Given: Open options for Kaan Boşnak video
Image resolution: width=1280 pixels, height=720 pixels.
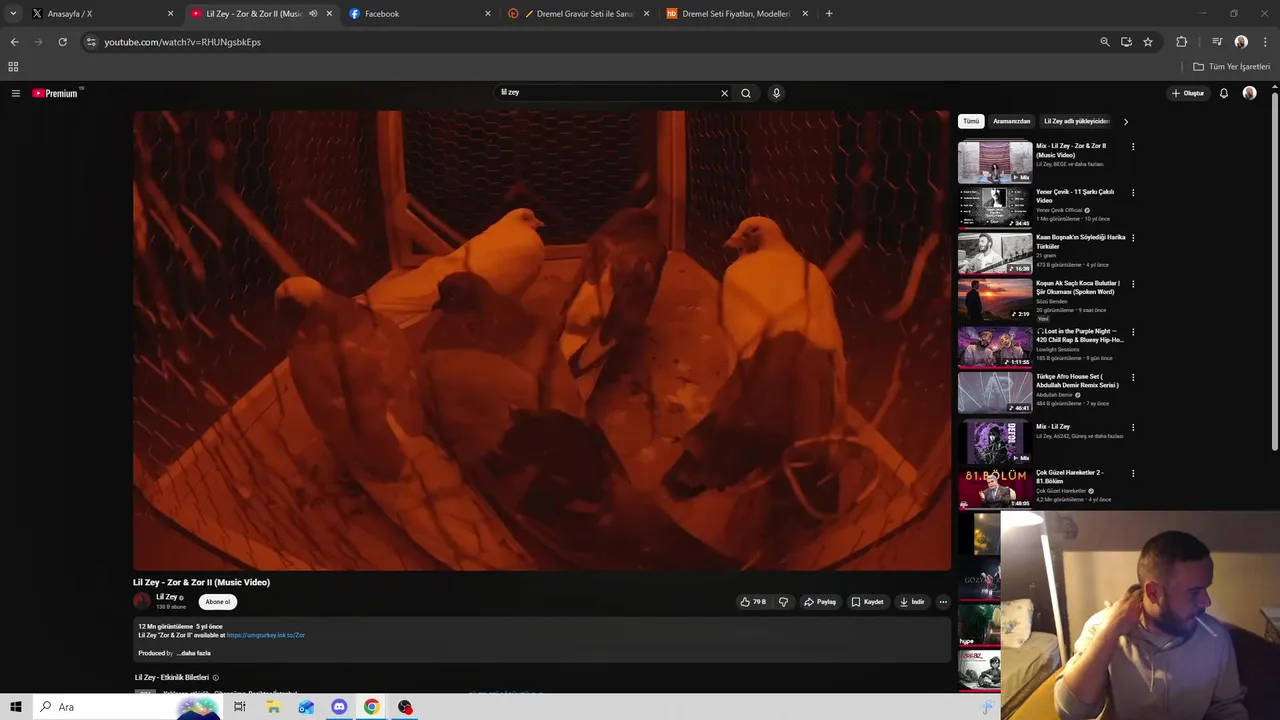Looking at the screenshot, I should point(1133,239).
